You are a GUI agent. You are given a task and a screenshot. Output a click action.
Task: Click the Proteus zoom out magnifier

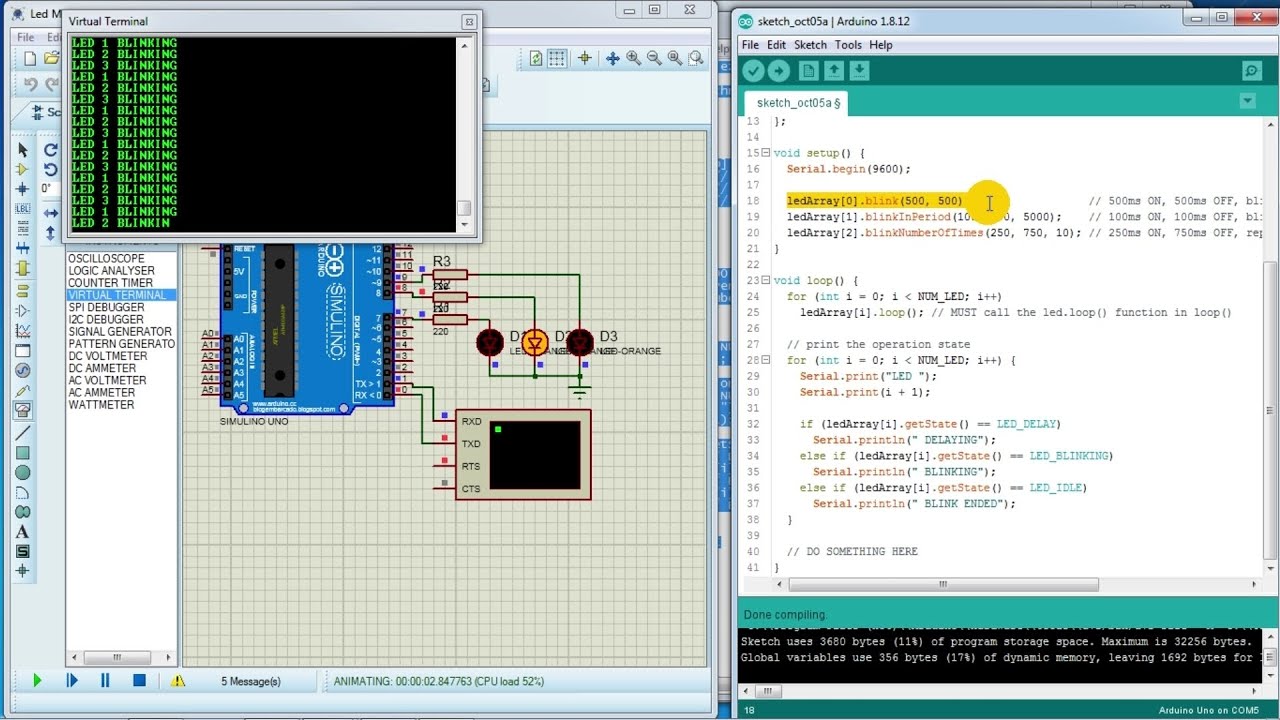[x=654, y=59]
